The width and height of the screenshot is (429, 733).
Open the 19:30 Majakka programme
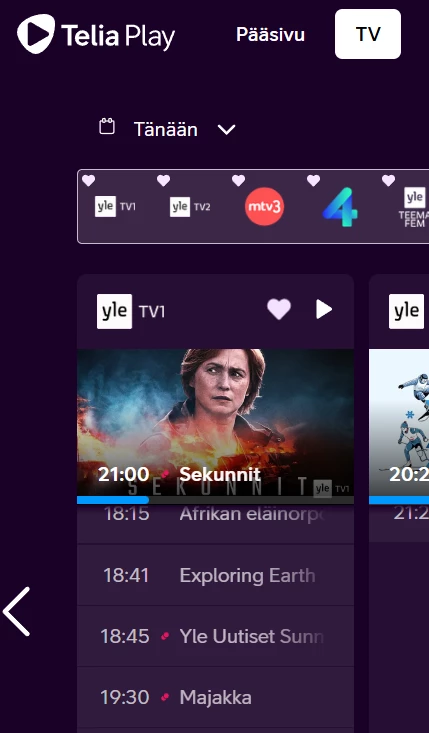[215, 697]
